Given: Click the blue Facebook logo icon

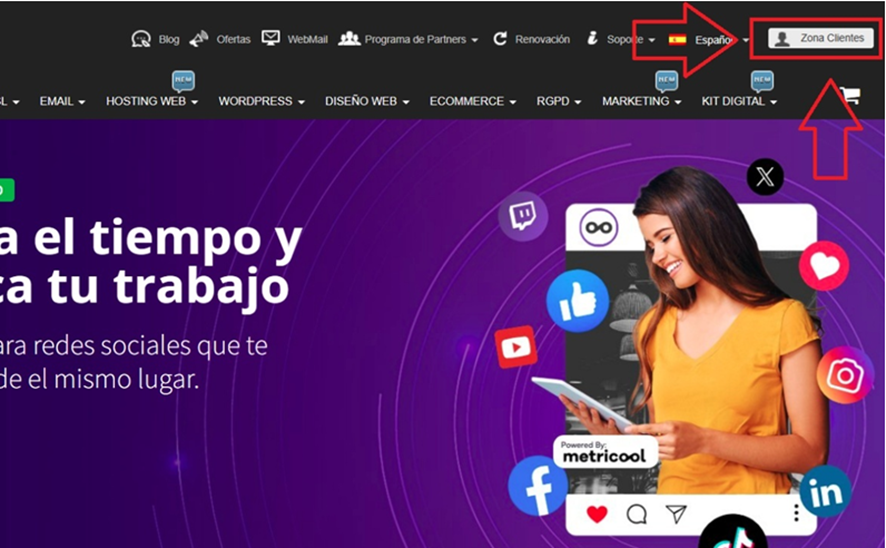Looking at the screenshot, I should click(538, 486).
